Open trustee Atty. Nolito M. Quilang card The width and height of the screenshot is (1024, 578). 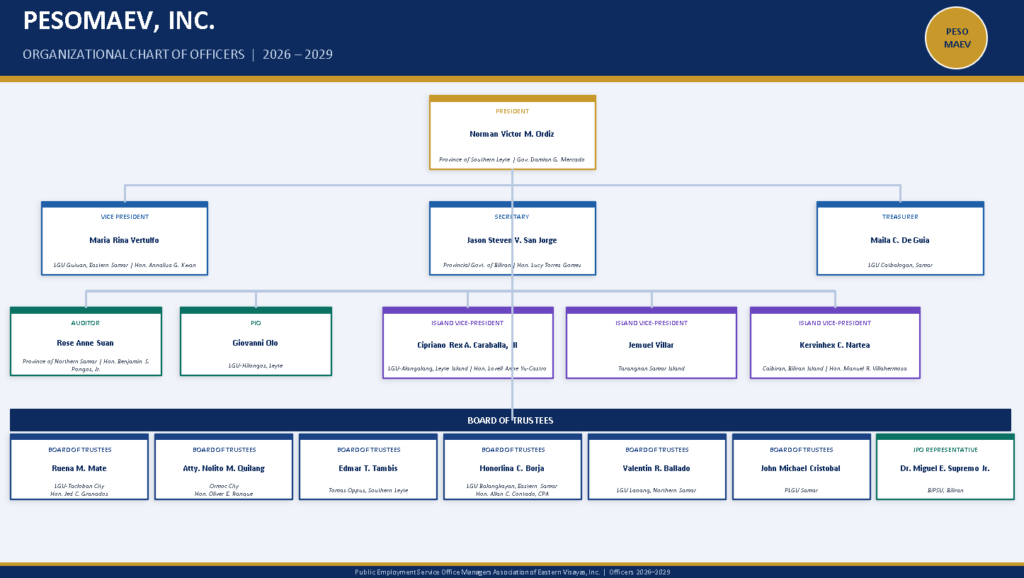(x=223, y=467)
